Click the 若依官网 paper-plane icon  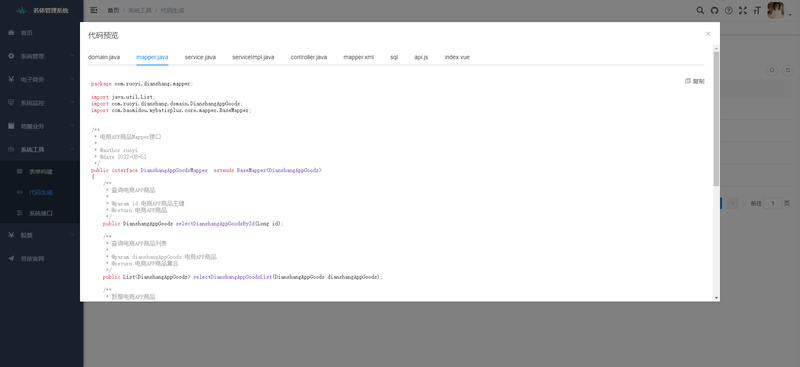11,258
